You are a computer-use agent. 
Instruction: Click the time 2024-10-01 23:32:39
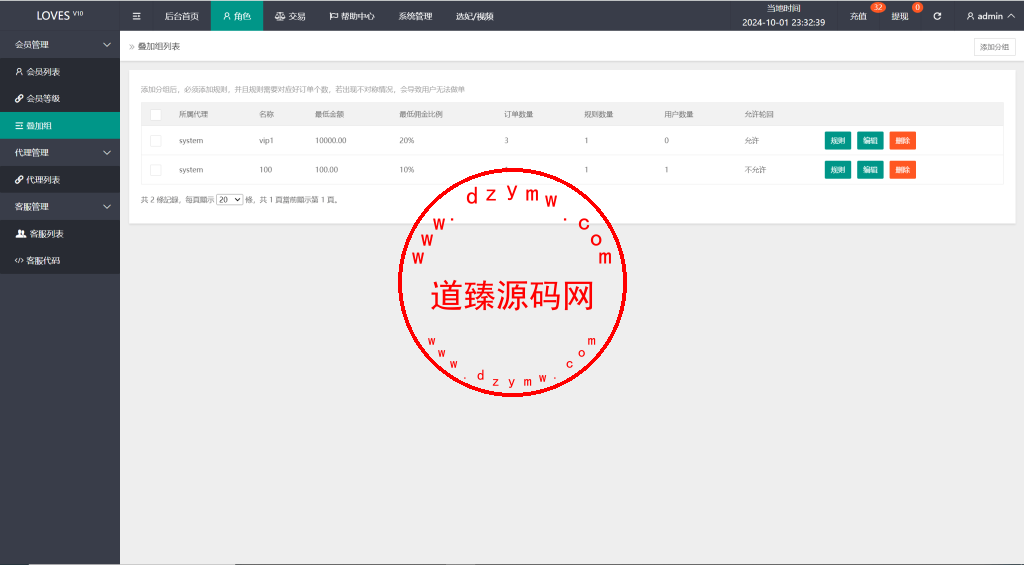(x=784, y=22)
